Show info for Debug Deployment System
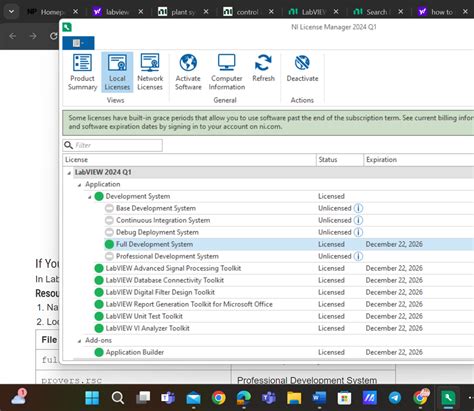Screen dimensions: 474x411 point(358,232)
